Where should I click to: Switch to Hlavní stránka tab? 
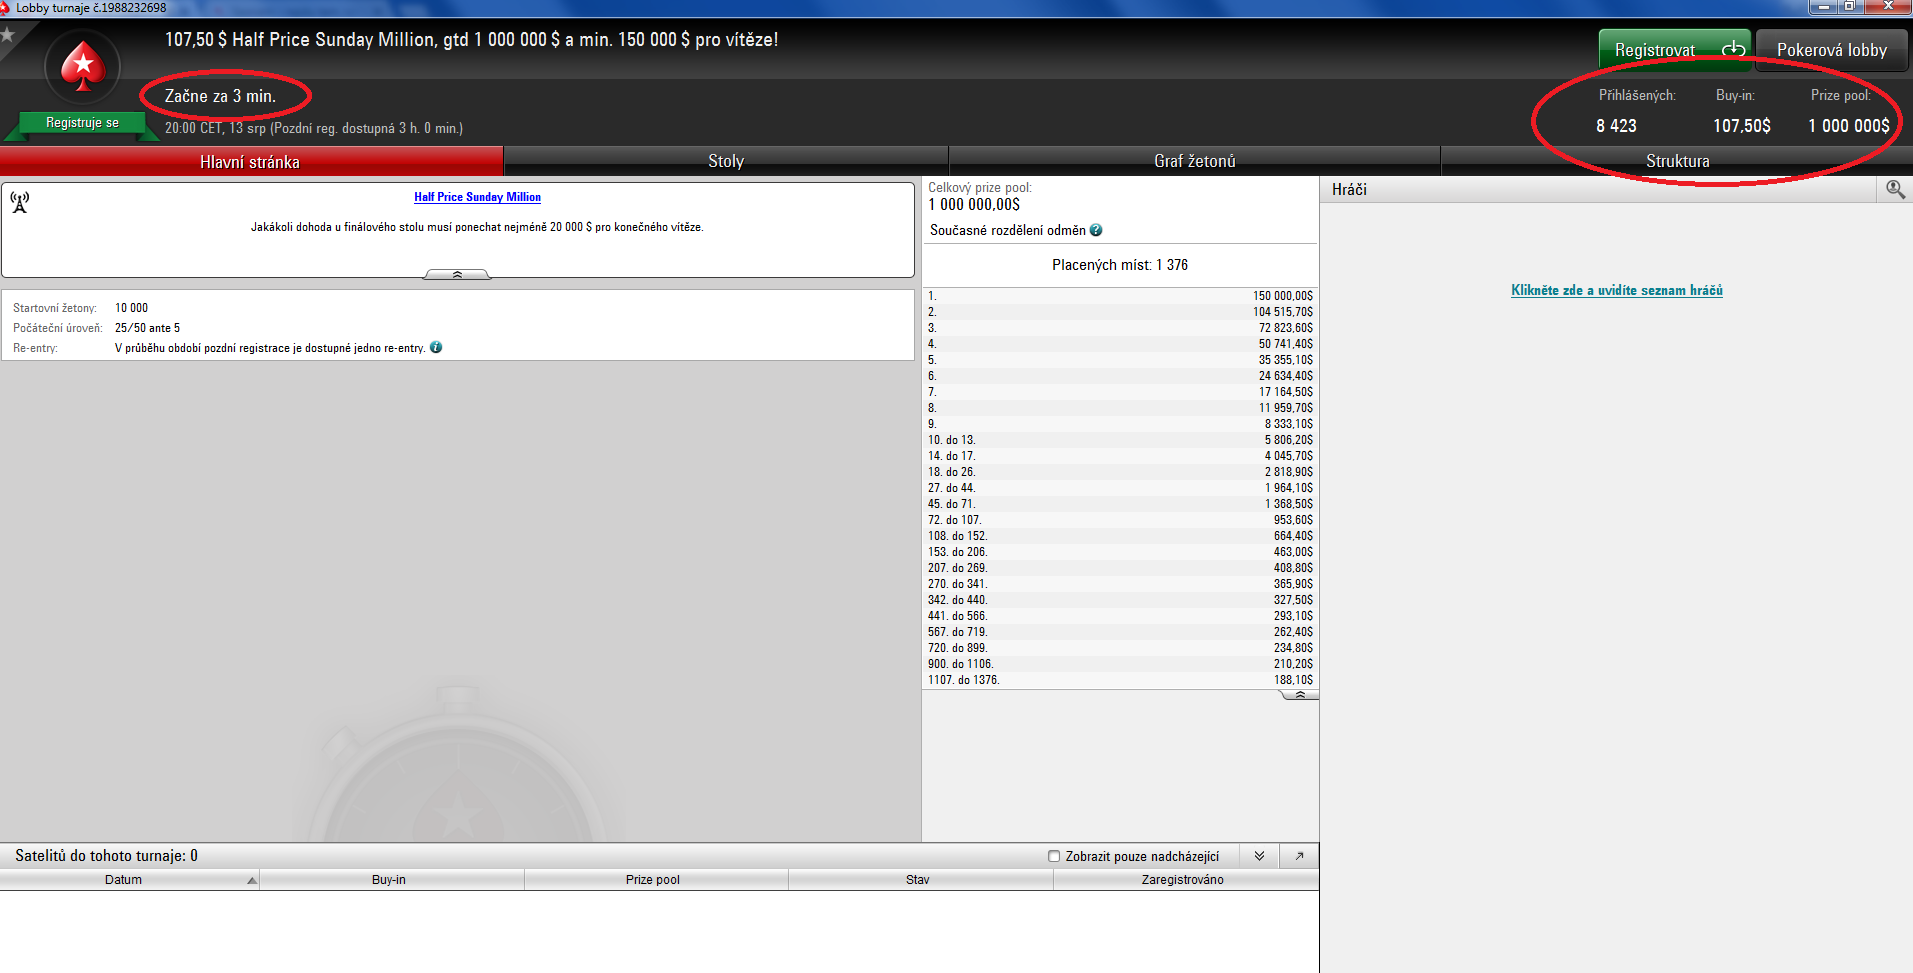tap(250, 161)
